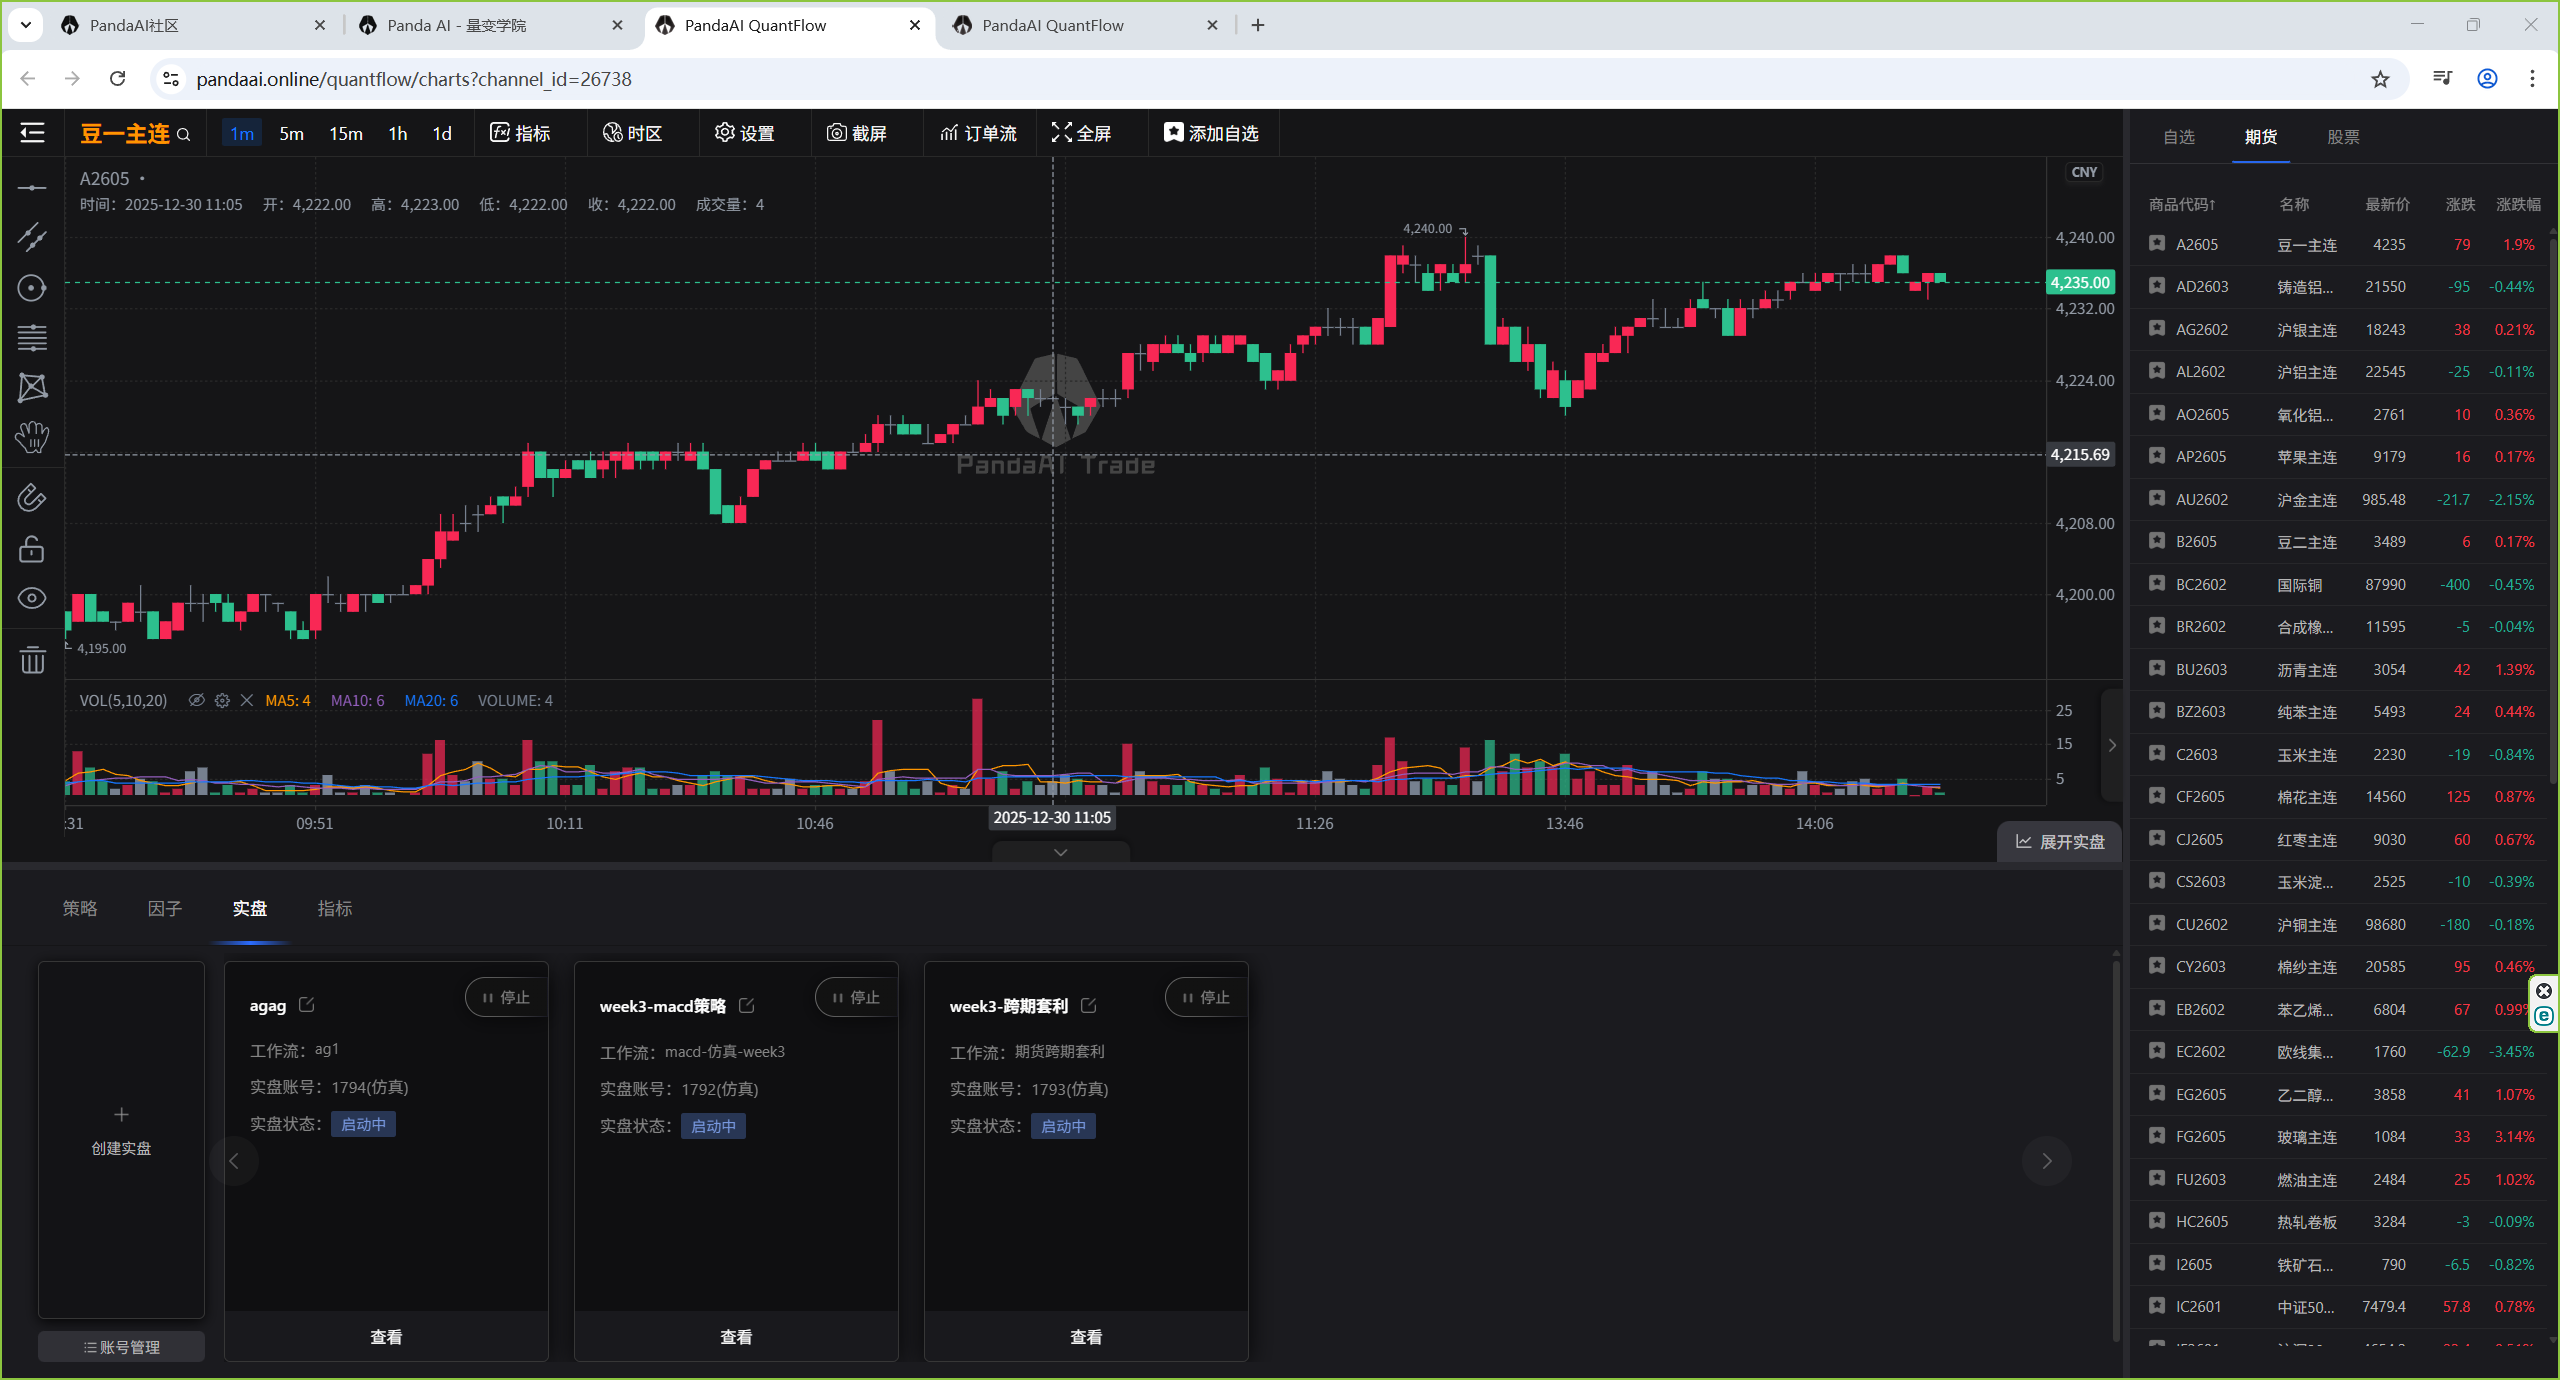Open 账号管理 account management

(x=121, y=1347)
